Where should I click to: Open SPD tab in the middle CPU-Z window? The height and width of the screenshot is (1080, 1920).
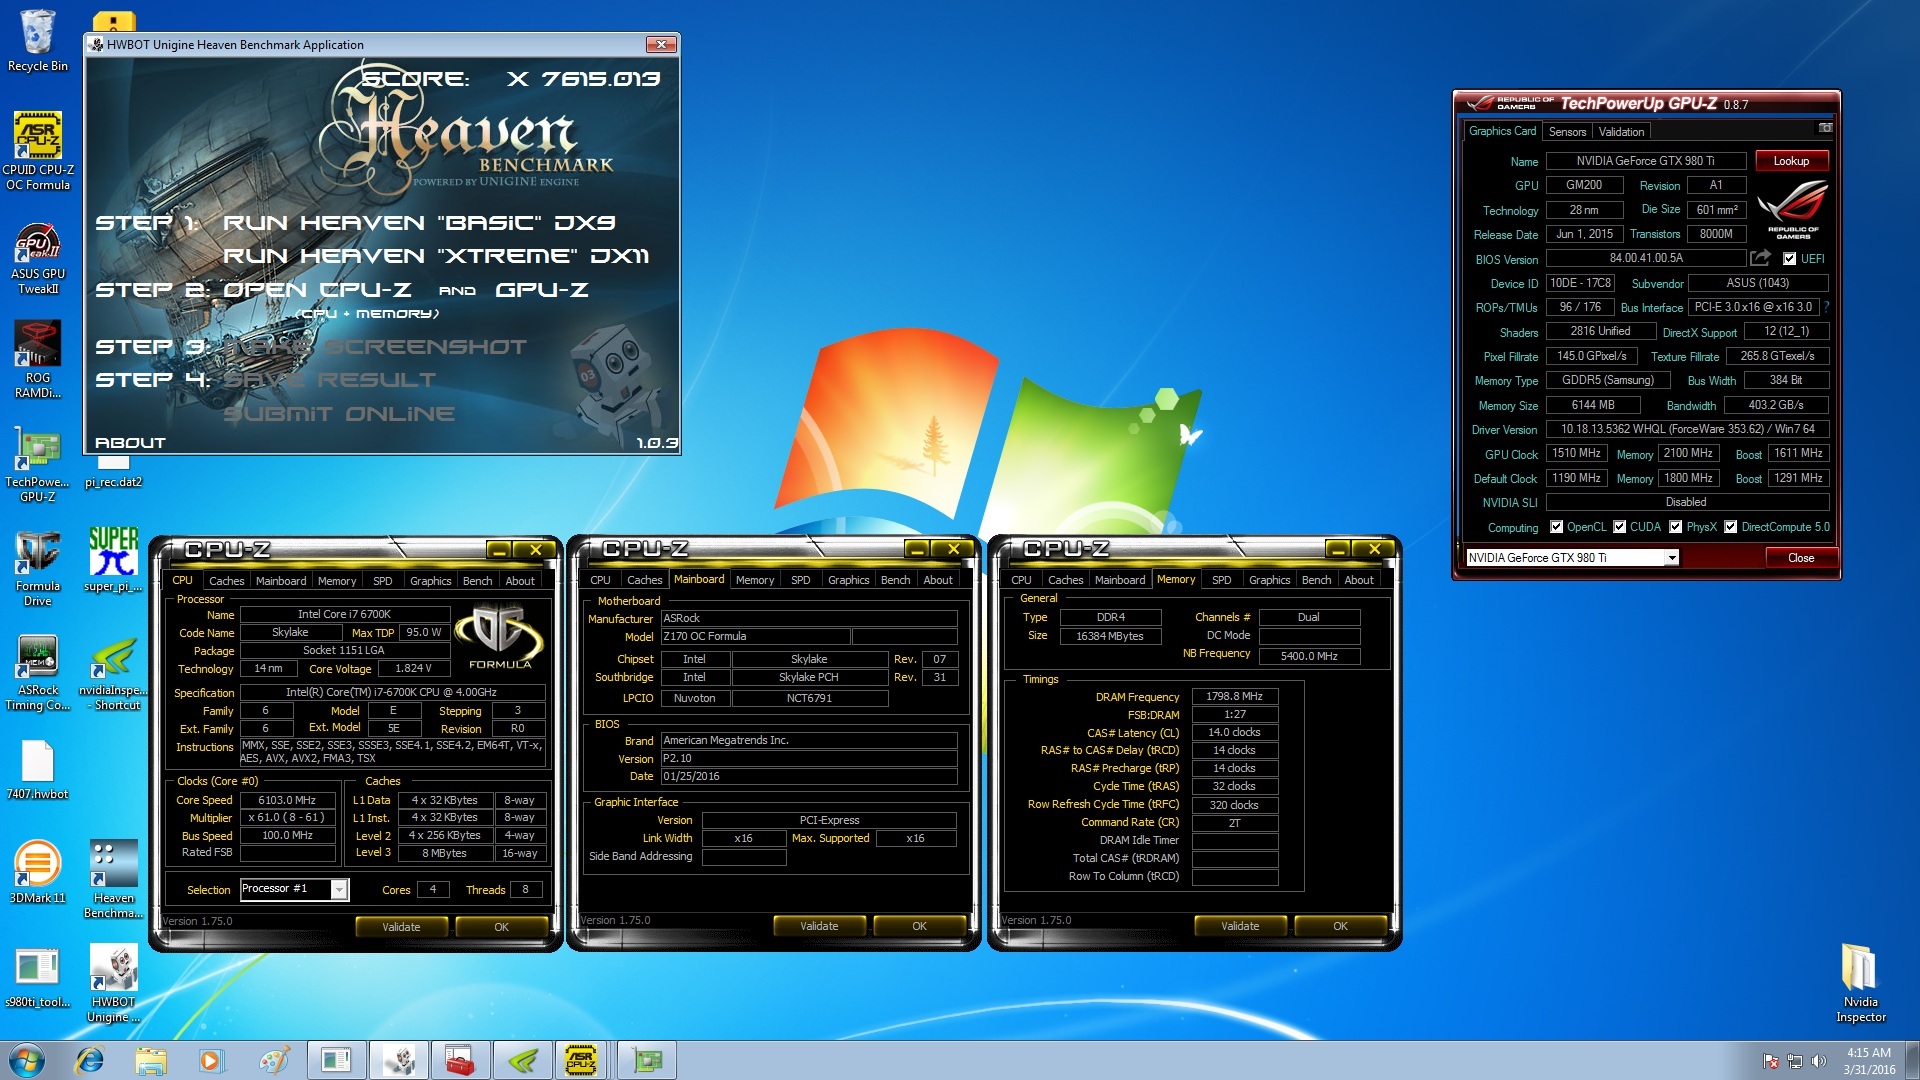(x=800, y=580)
